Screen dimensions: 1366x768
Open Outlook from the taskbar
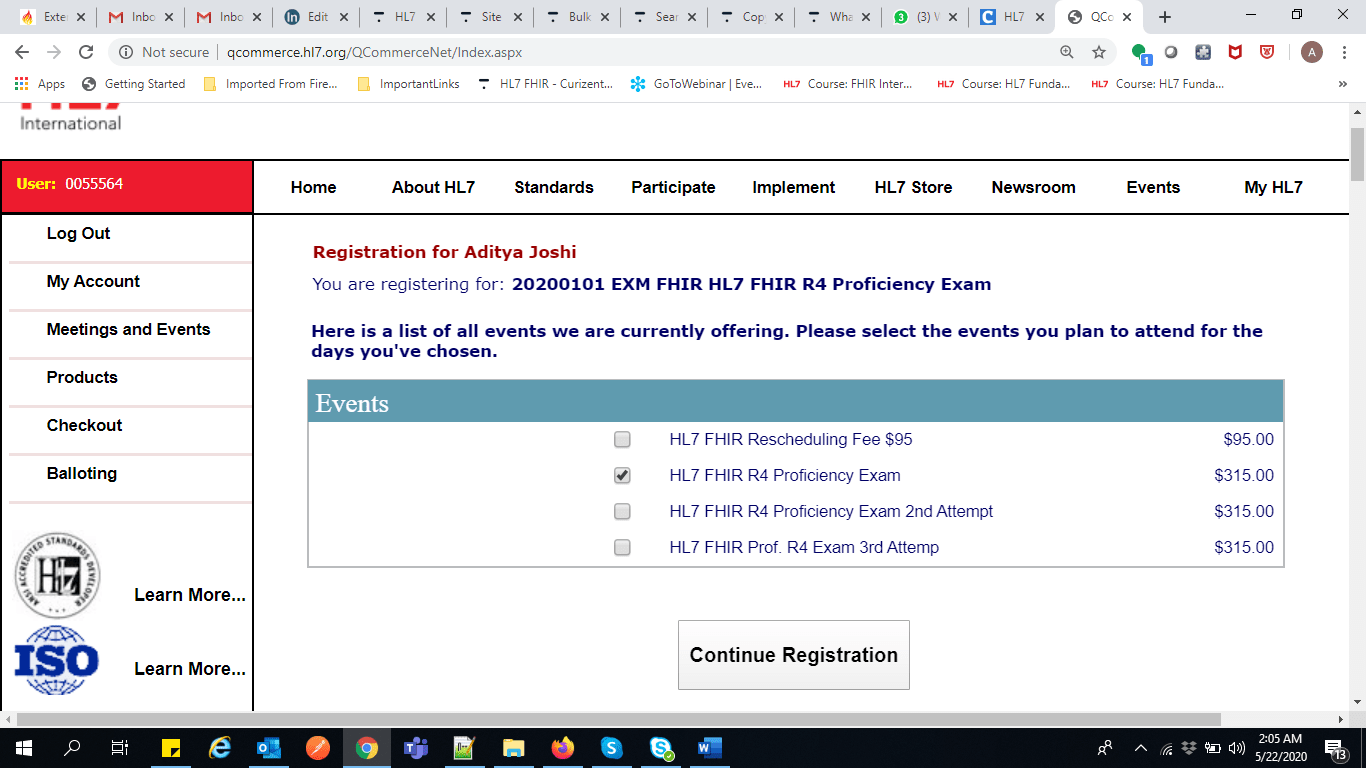point(268,748)
